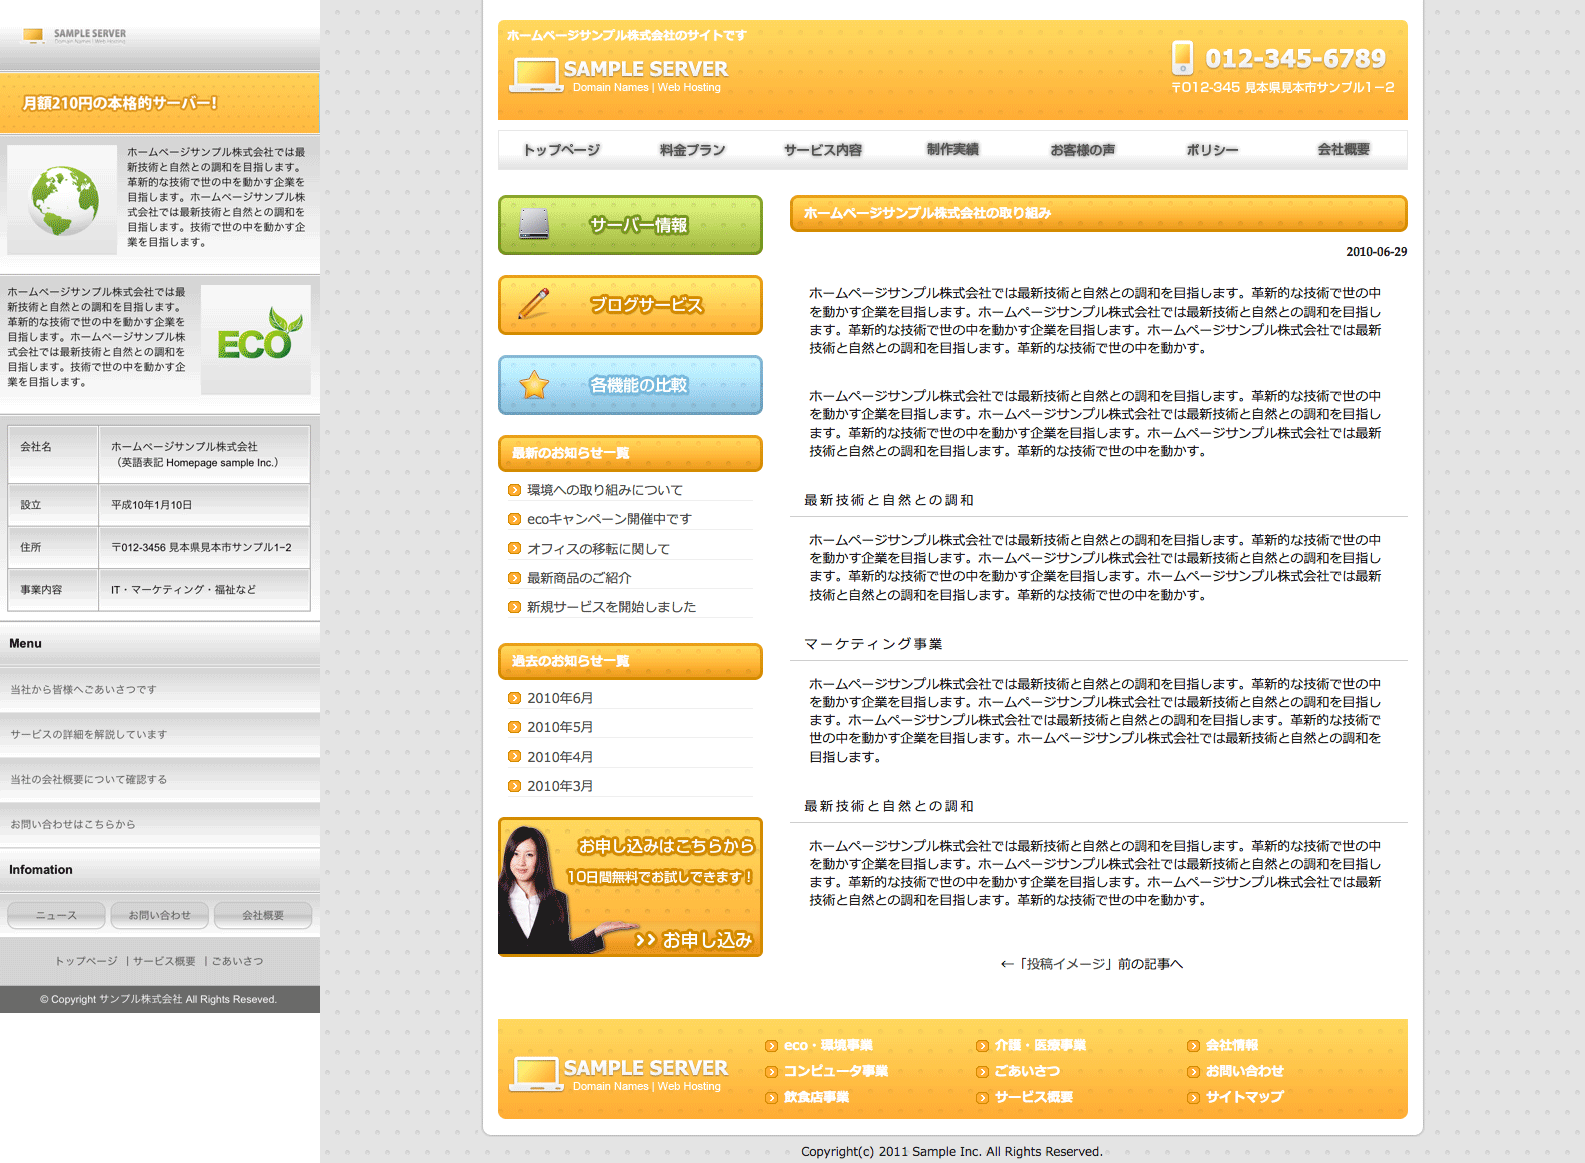This screenshot has width=1585, height=1163.
Task: Click the footer laptop logo icon
Action: 534,1074
